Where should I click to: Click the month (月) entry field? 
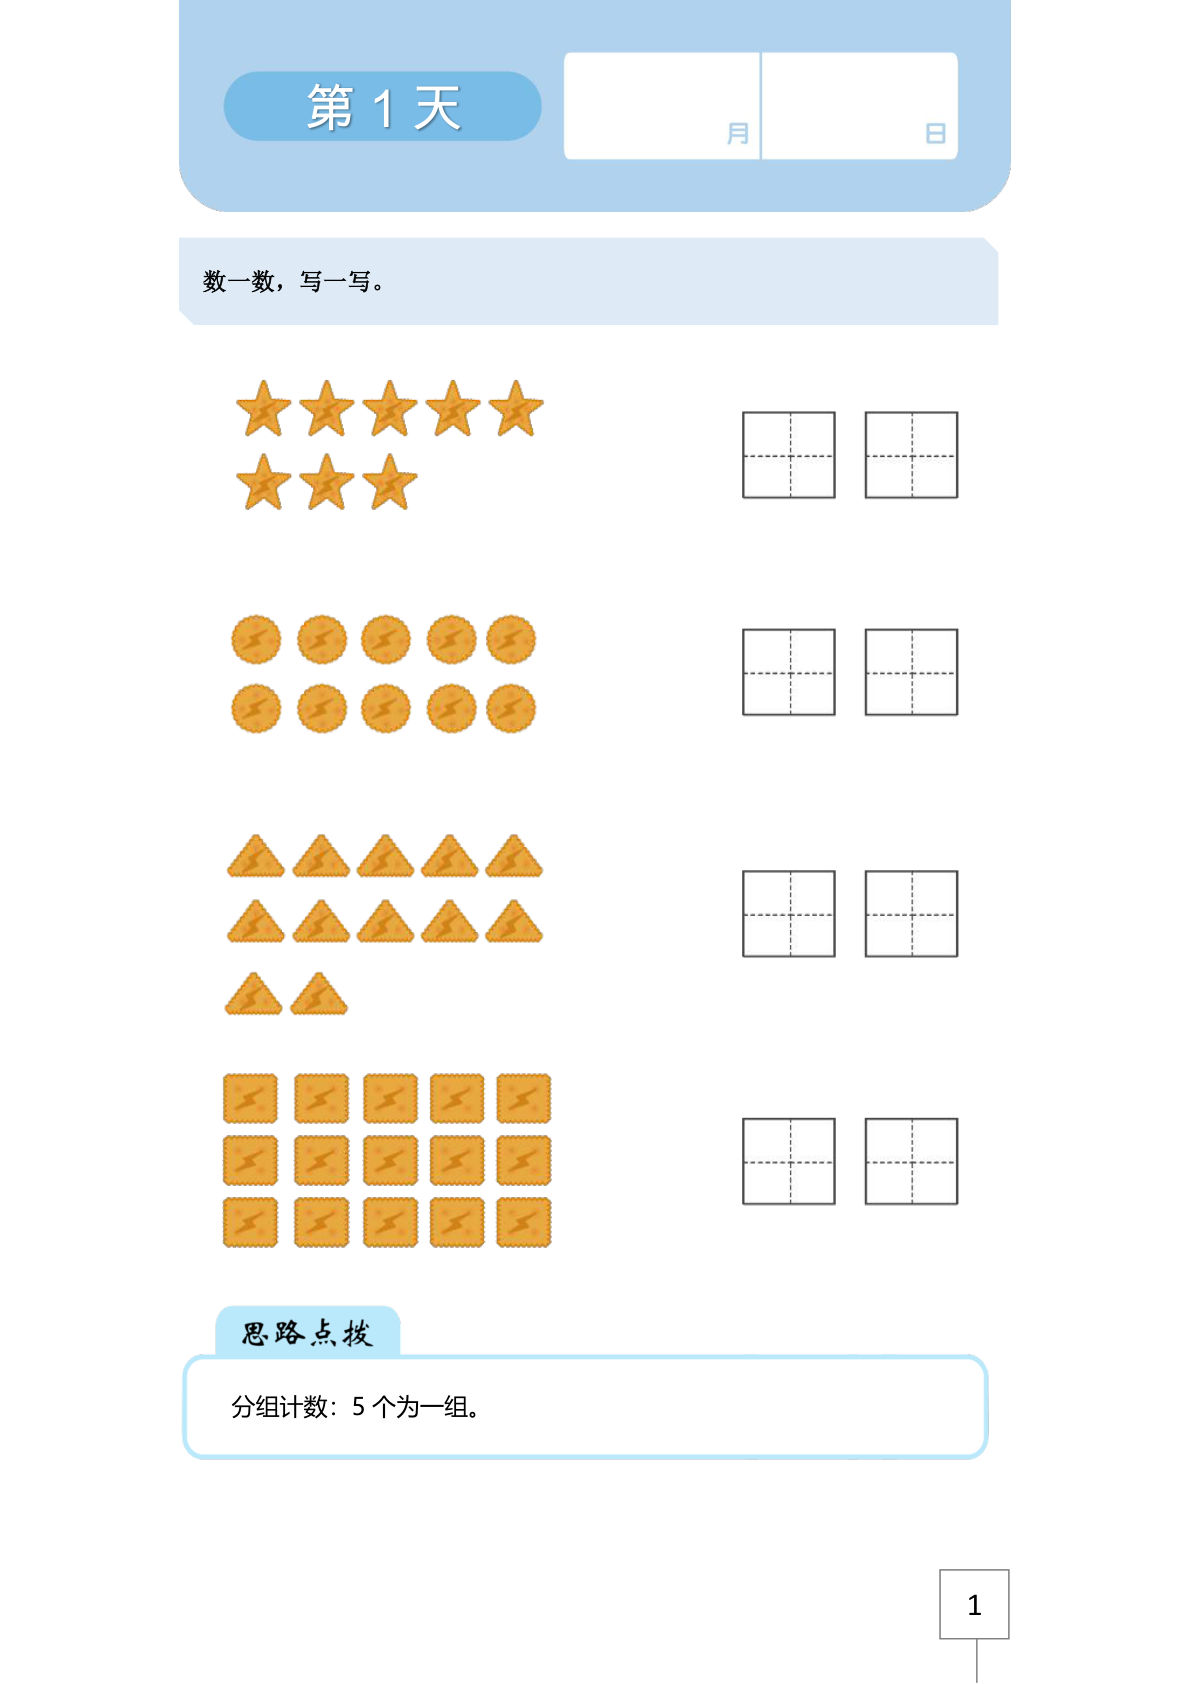(661, 106)
